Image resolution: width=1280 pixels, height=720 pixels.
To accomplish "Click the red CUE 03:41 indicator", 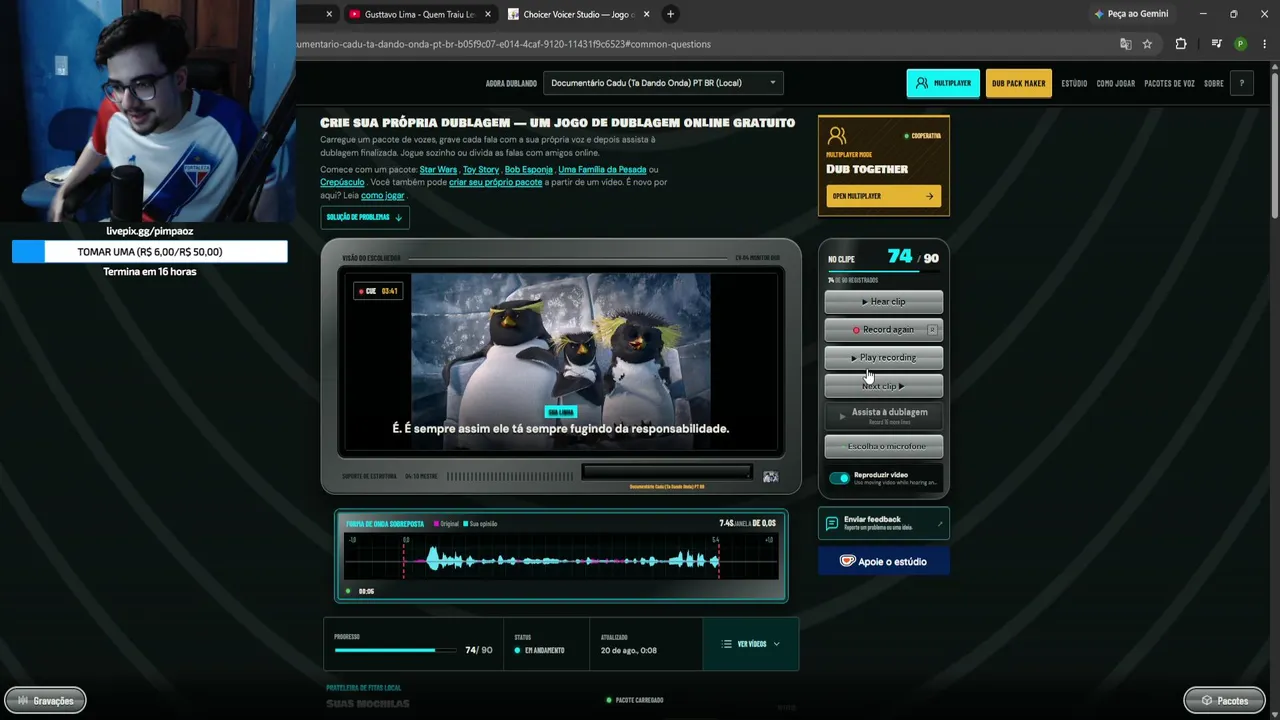I will point(376,291).
